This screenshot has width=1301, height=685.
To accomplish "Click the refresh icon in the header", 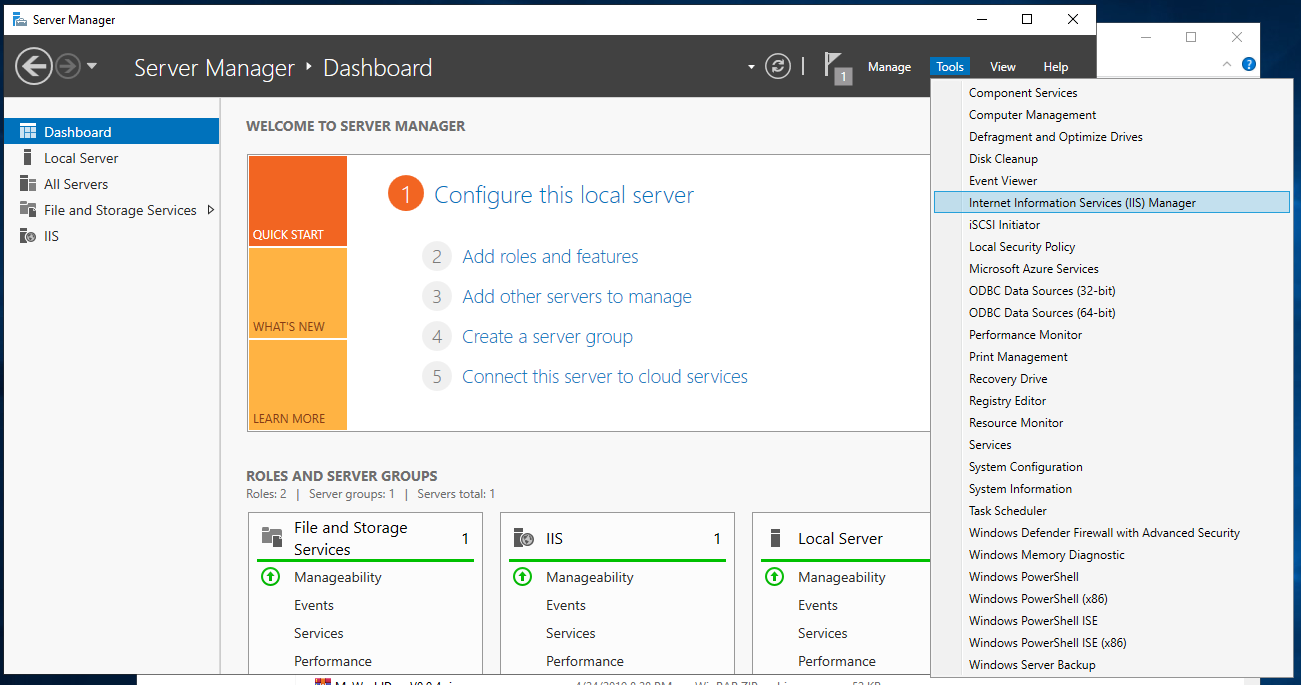I will [x=778, y=67].
